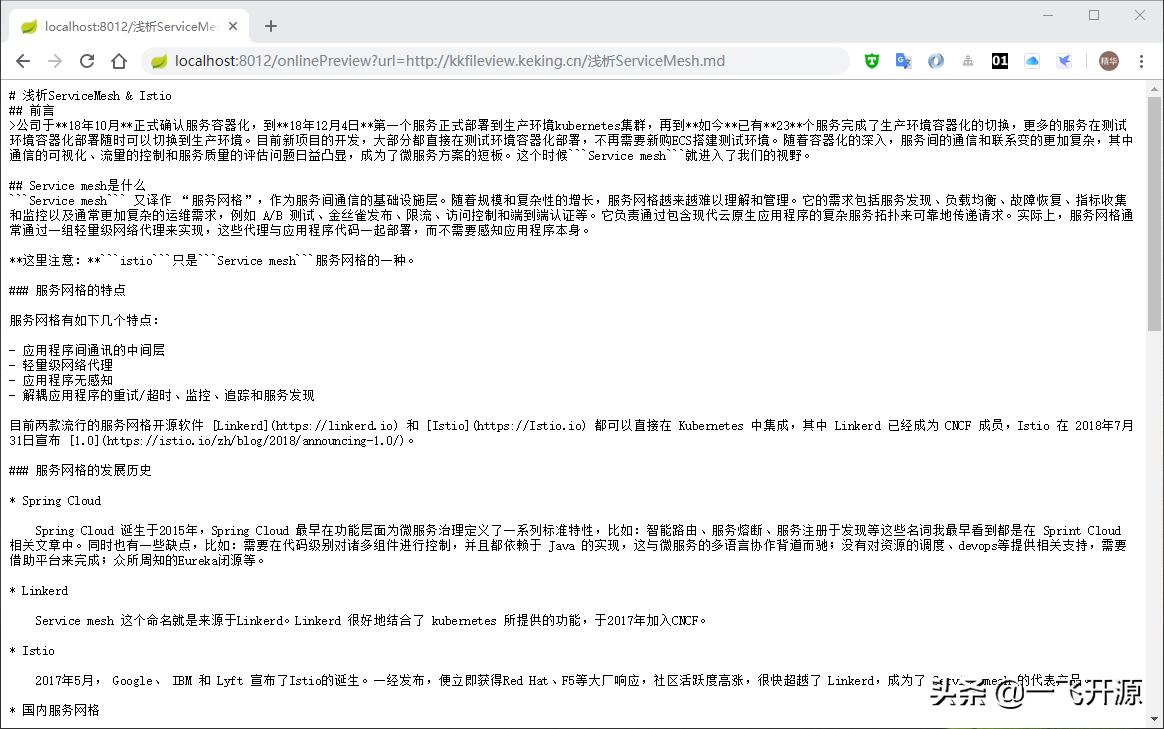Click the leaf site icon in address bar

pos(158,61)
